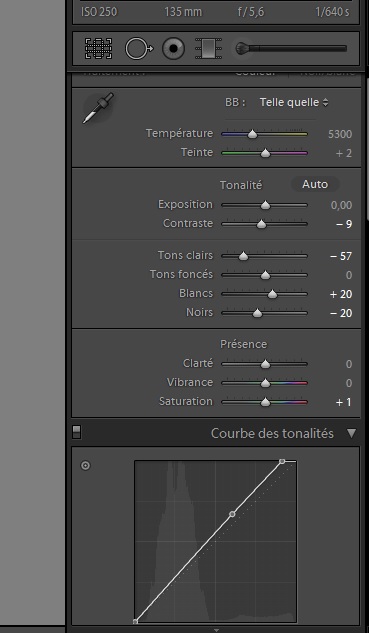369x633 pixels.
Task: Click the Température slider handle
Action: click(252, 134)
